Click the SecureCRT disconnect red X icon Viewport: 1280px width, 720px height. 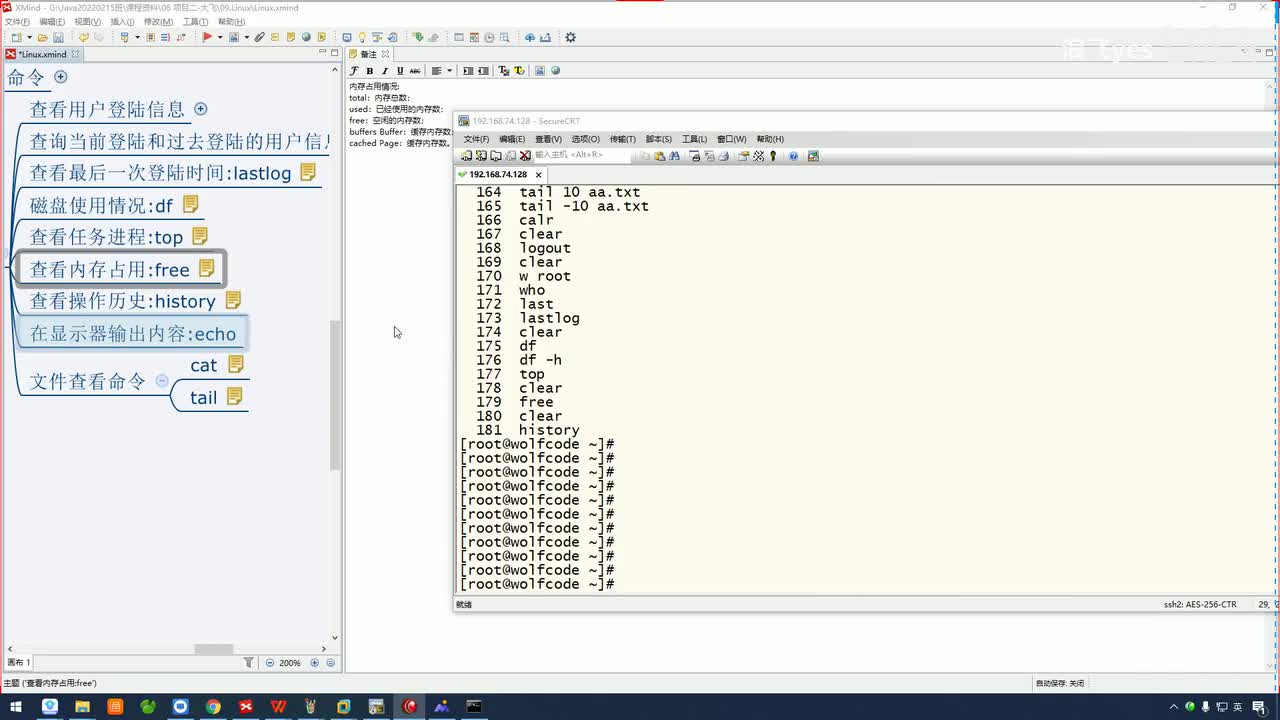524,156
